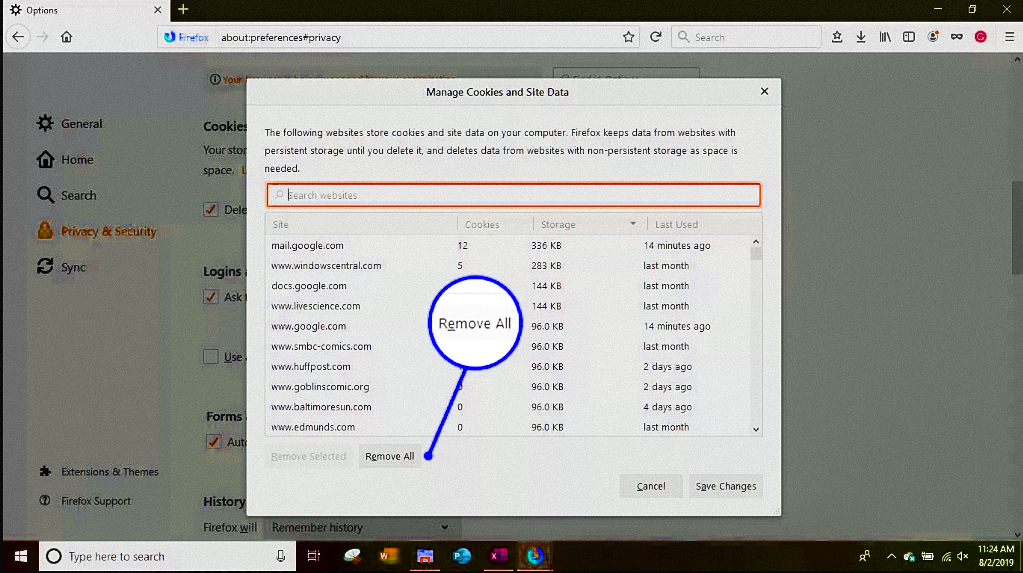Click the Remove All button
This screenshot has width=1023, height=573.
pyautogui.click(x=389, y=456)
